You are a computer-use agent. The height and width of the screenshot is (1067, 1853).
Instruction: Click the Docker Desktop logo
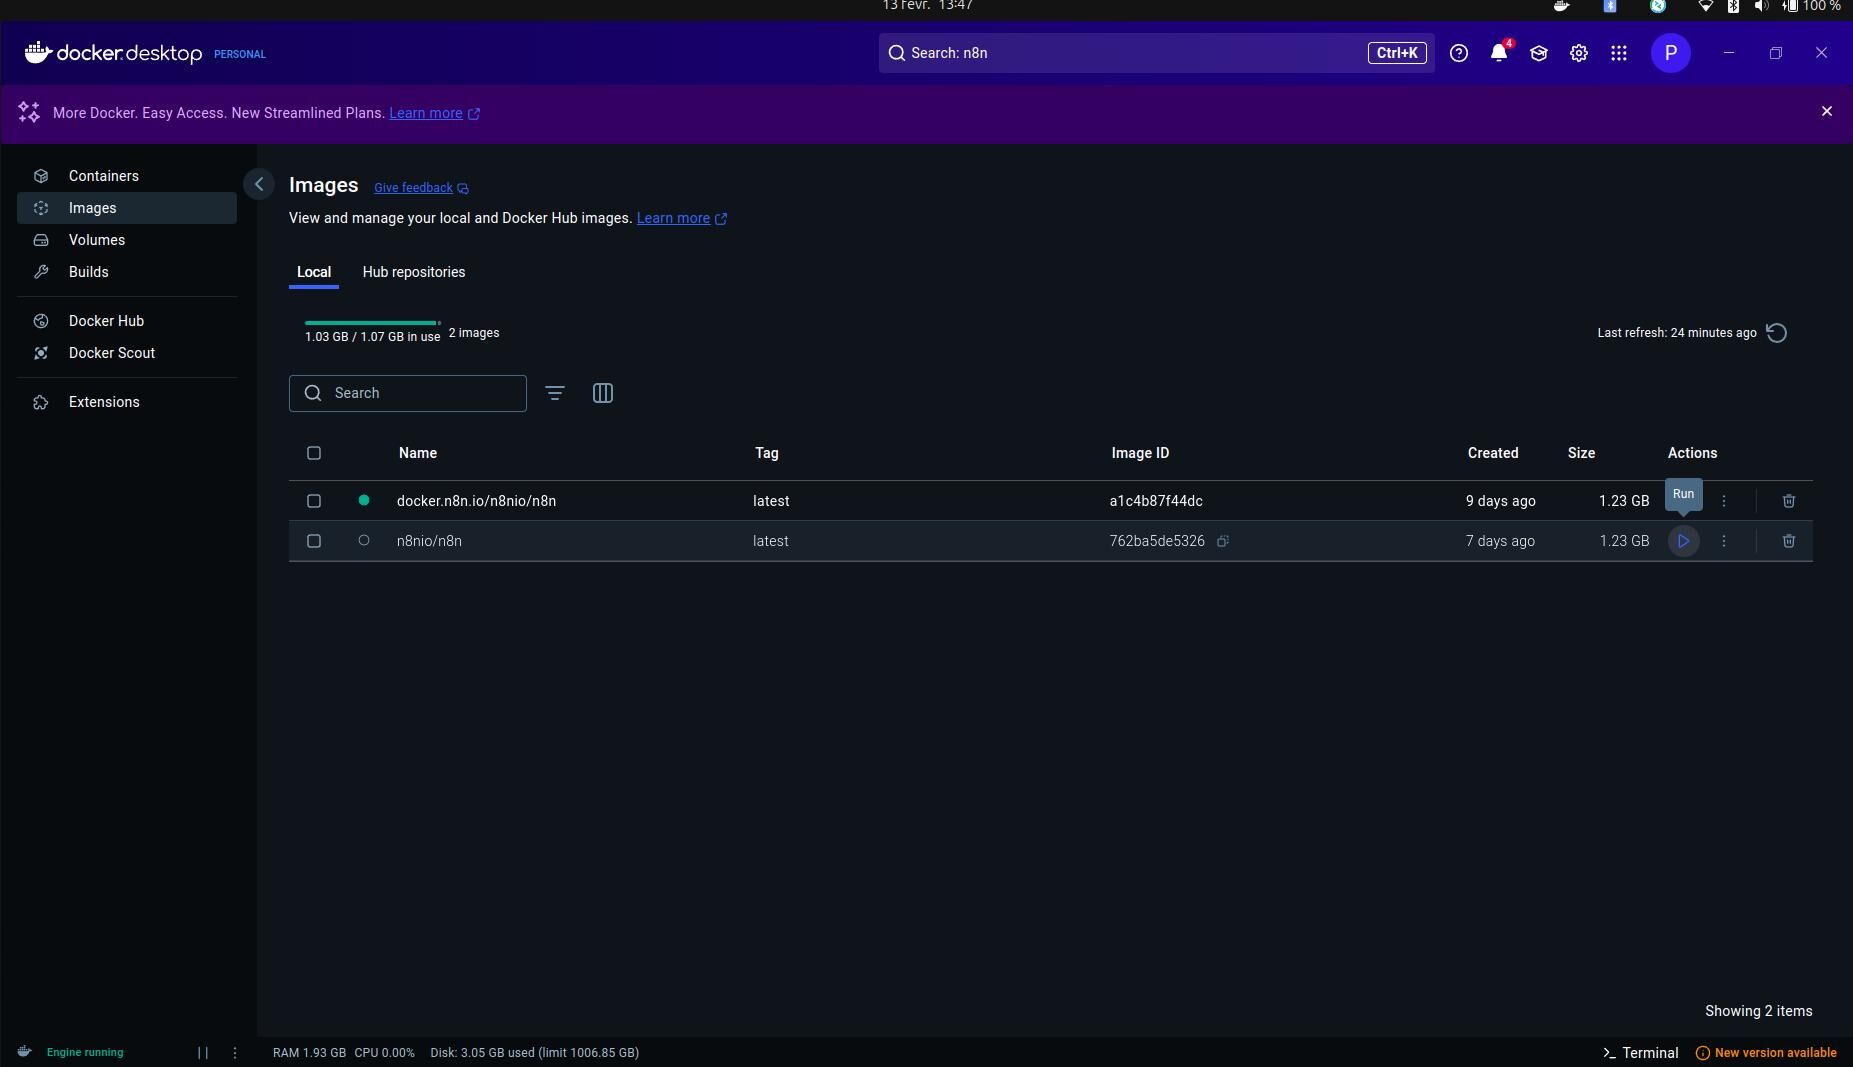114,53
